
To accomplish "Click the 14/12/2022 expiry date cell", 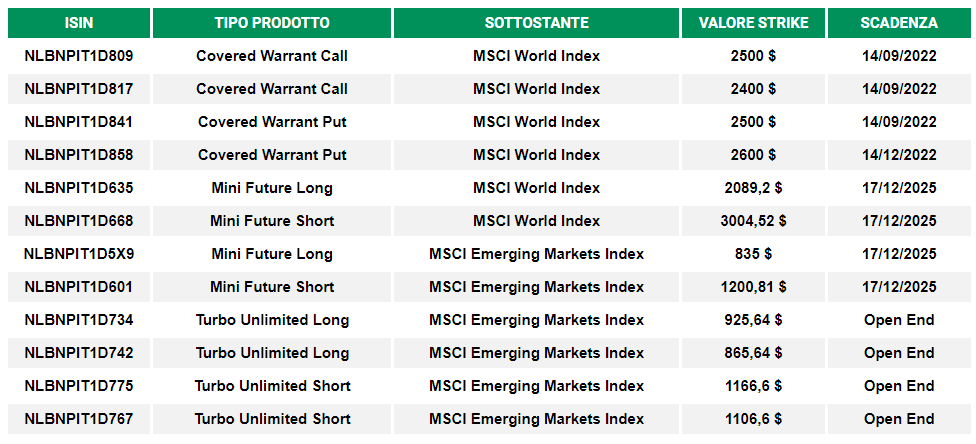I will click(899, 155).
